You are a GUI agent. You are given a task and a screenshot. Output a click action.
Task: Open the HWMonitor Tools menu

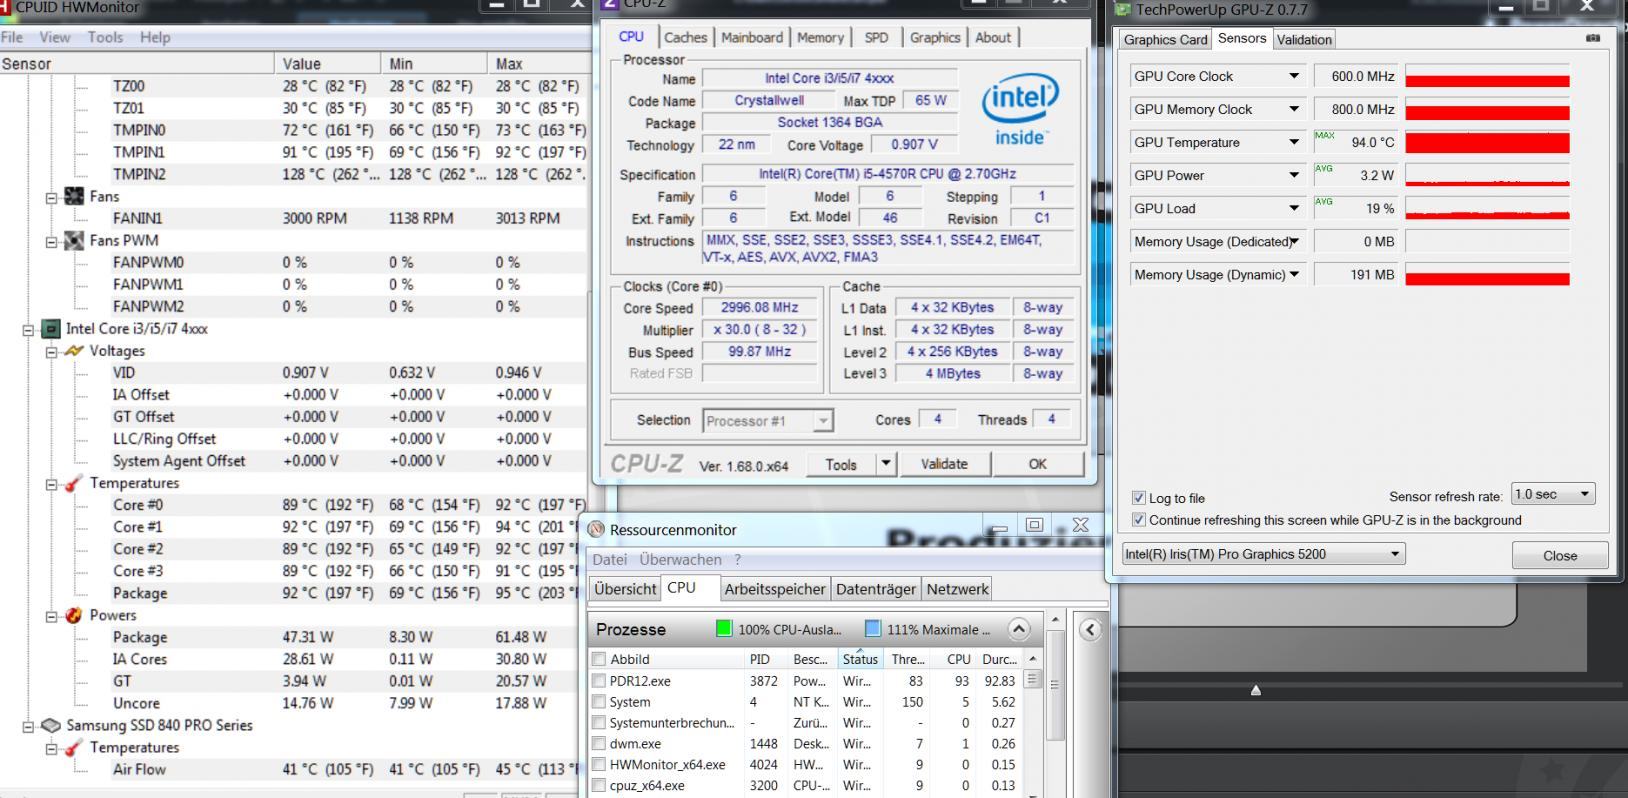(105, 37)
